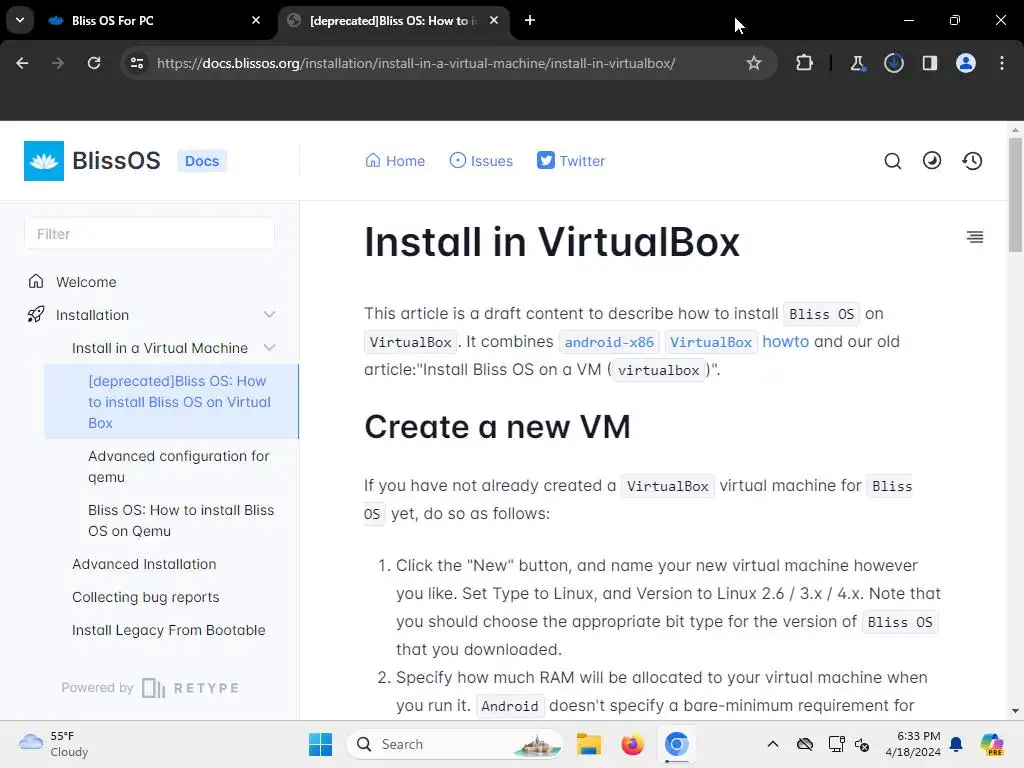The width and height of the screenshot is (1024, 768).
Task: Collapse Install in a Virtual Machine chevron
Action: click(x=269, y=347)
